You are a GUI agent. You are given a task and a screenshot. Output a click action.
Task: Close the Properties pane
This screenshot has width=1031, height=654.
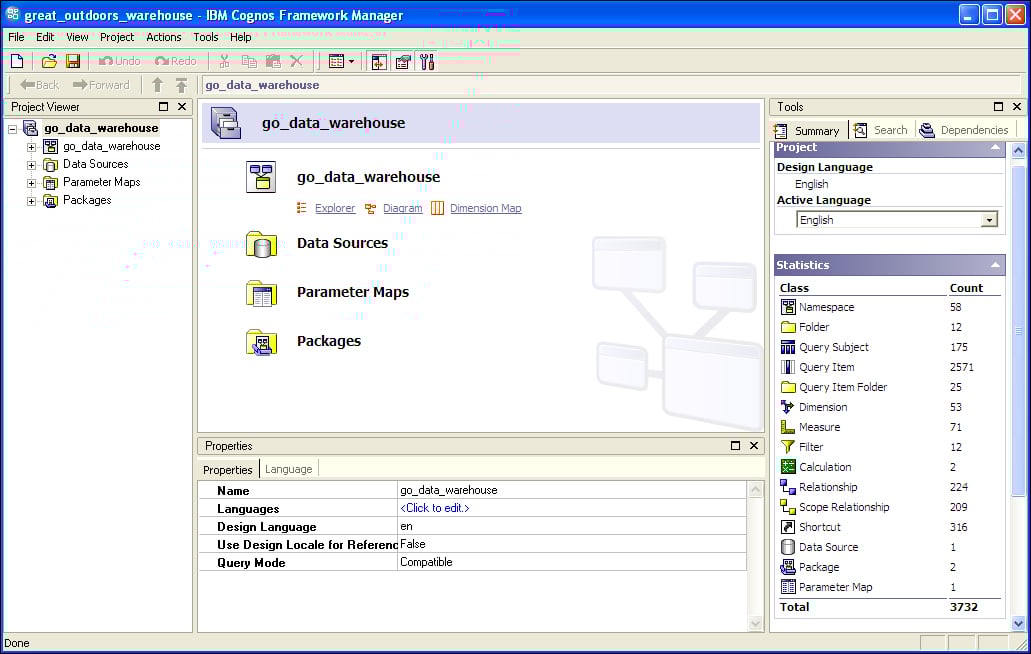[x=754, y=446]
